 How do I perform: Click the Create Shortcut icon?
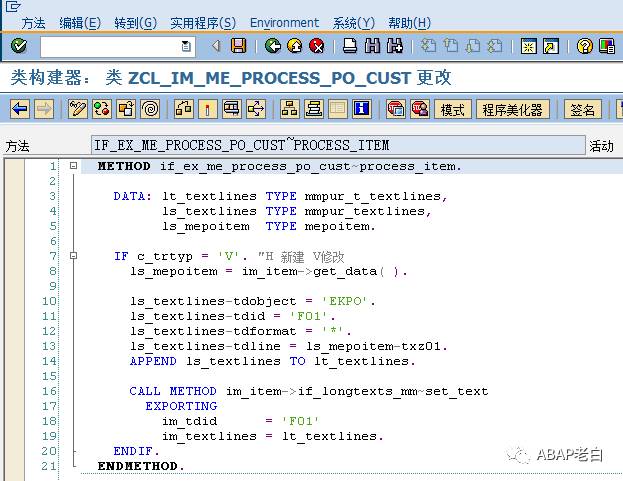click(x=551, y=46)
